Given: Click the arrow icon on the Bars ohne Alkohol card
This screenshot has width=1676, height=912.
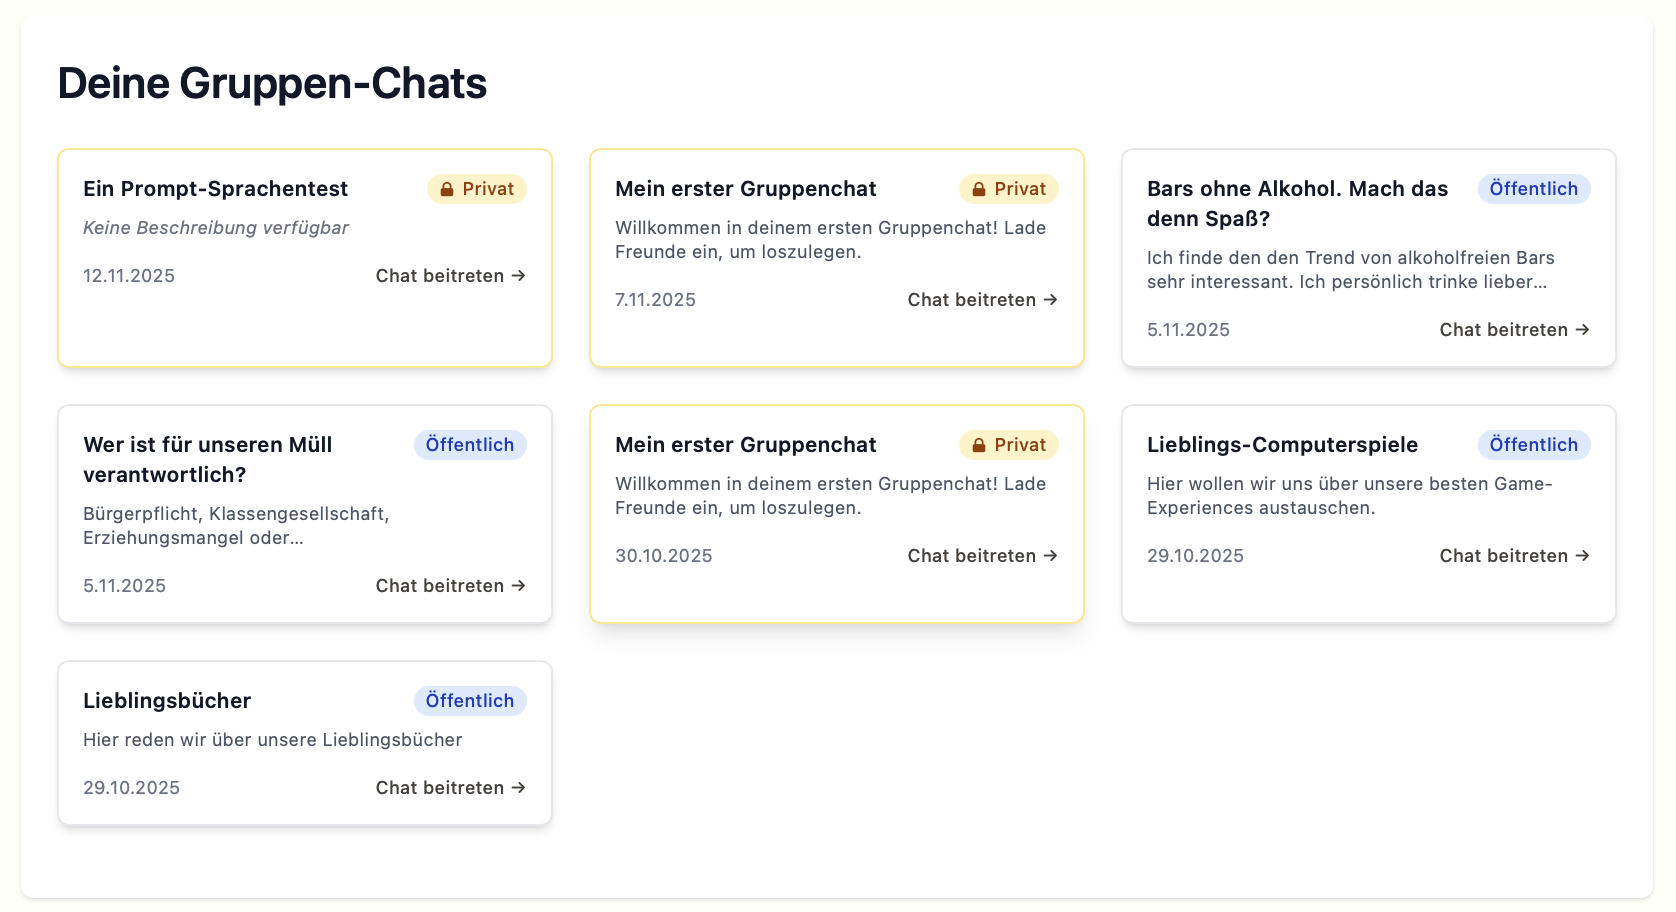Looking at the screenshot, I should click(x=1582, y=329).
